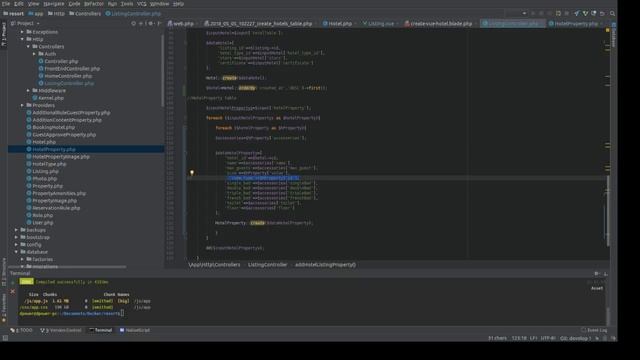Image resolution: width=640 pixels, height=360 pixels.
Task: Open the VCS menu
Action: (142, 4)
